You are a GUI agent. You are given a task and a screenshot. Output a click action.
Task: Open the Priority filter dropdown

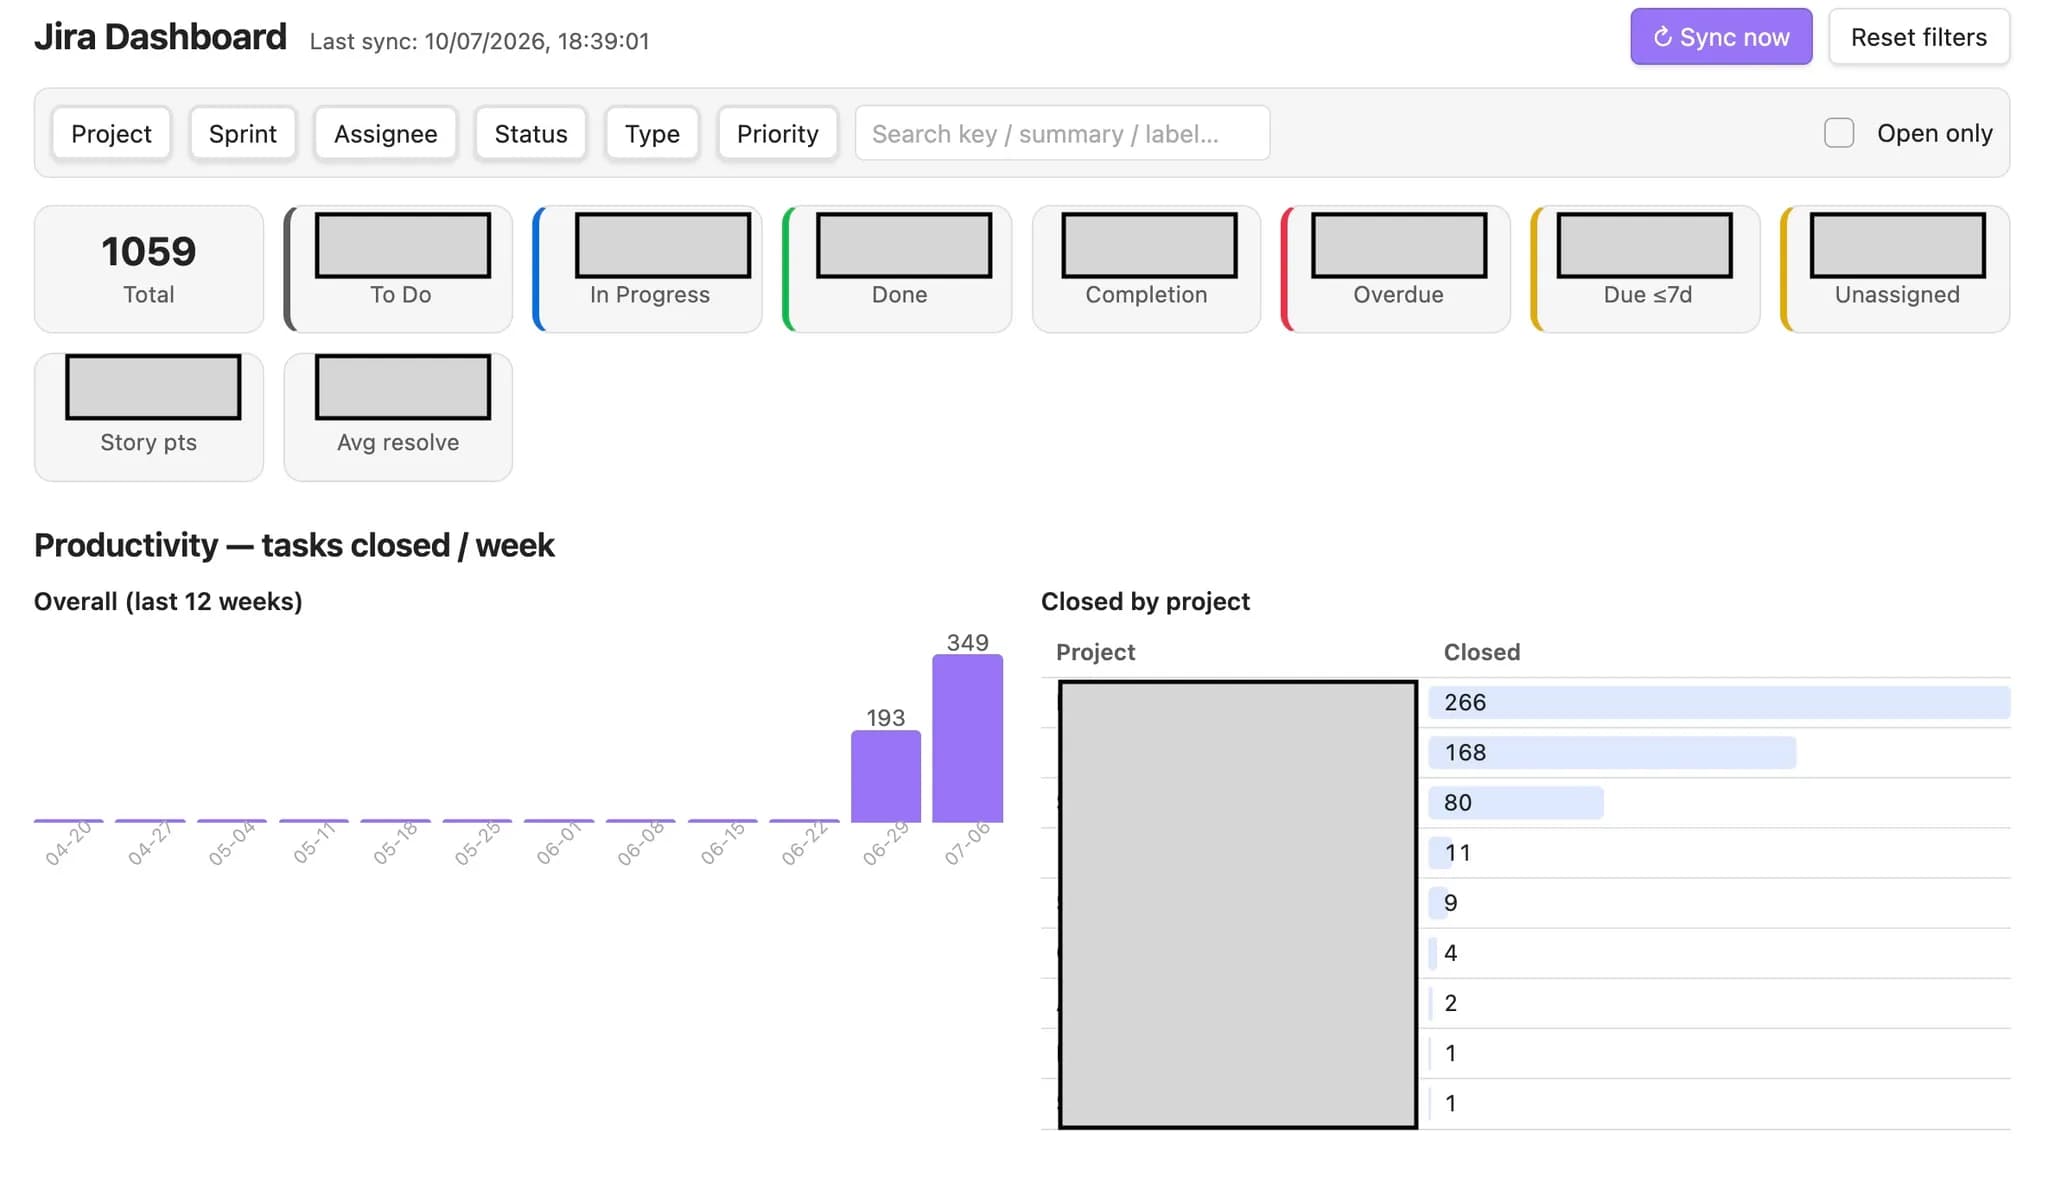coord(777,133)
